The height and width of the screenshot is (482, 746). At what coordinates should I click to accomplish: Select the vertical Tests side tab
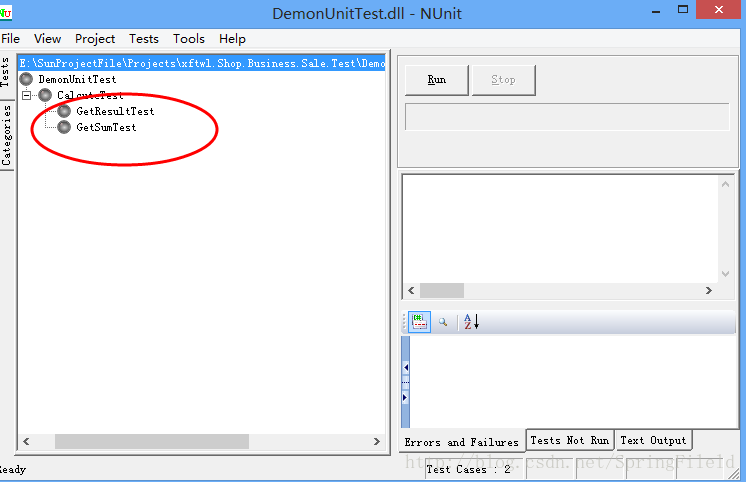click(x=5, y=72)
